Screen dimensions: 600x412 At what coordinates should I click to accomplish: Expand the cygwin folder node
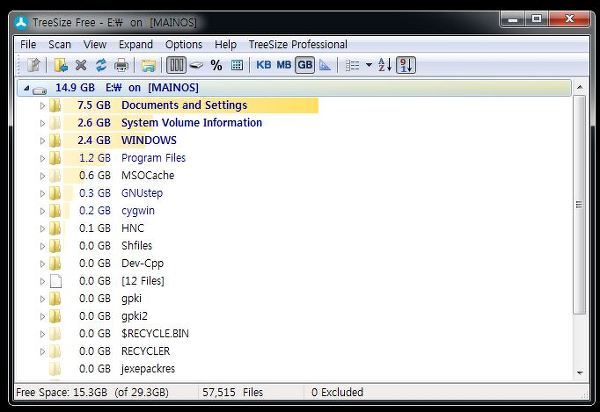pos(42,211)
